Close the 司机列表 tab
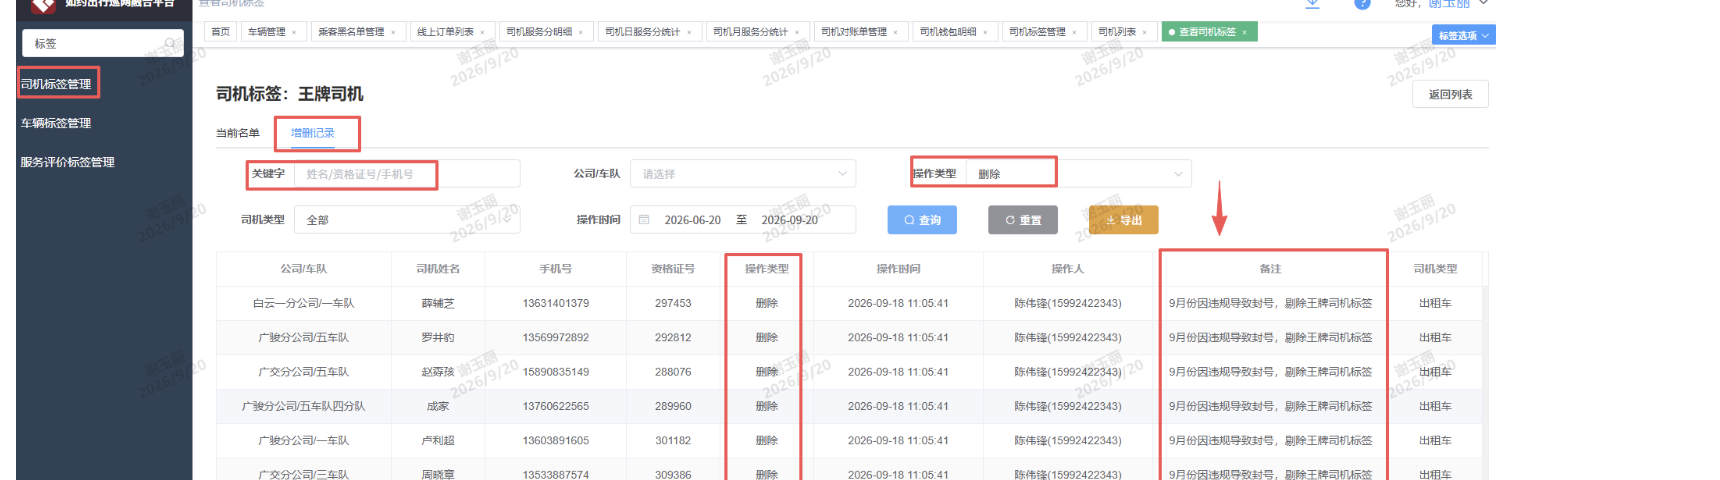 pyautogui.click(x=1145, y=32)
